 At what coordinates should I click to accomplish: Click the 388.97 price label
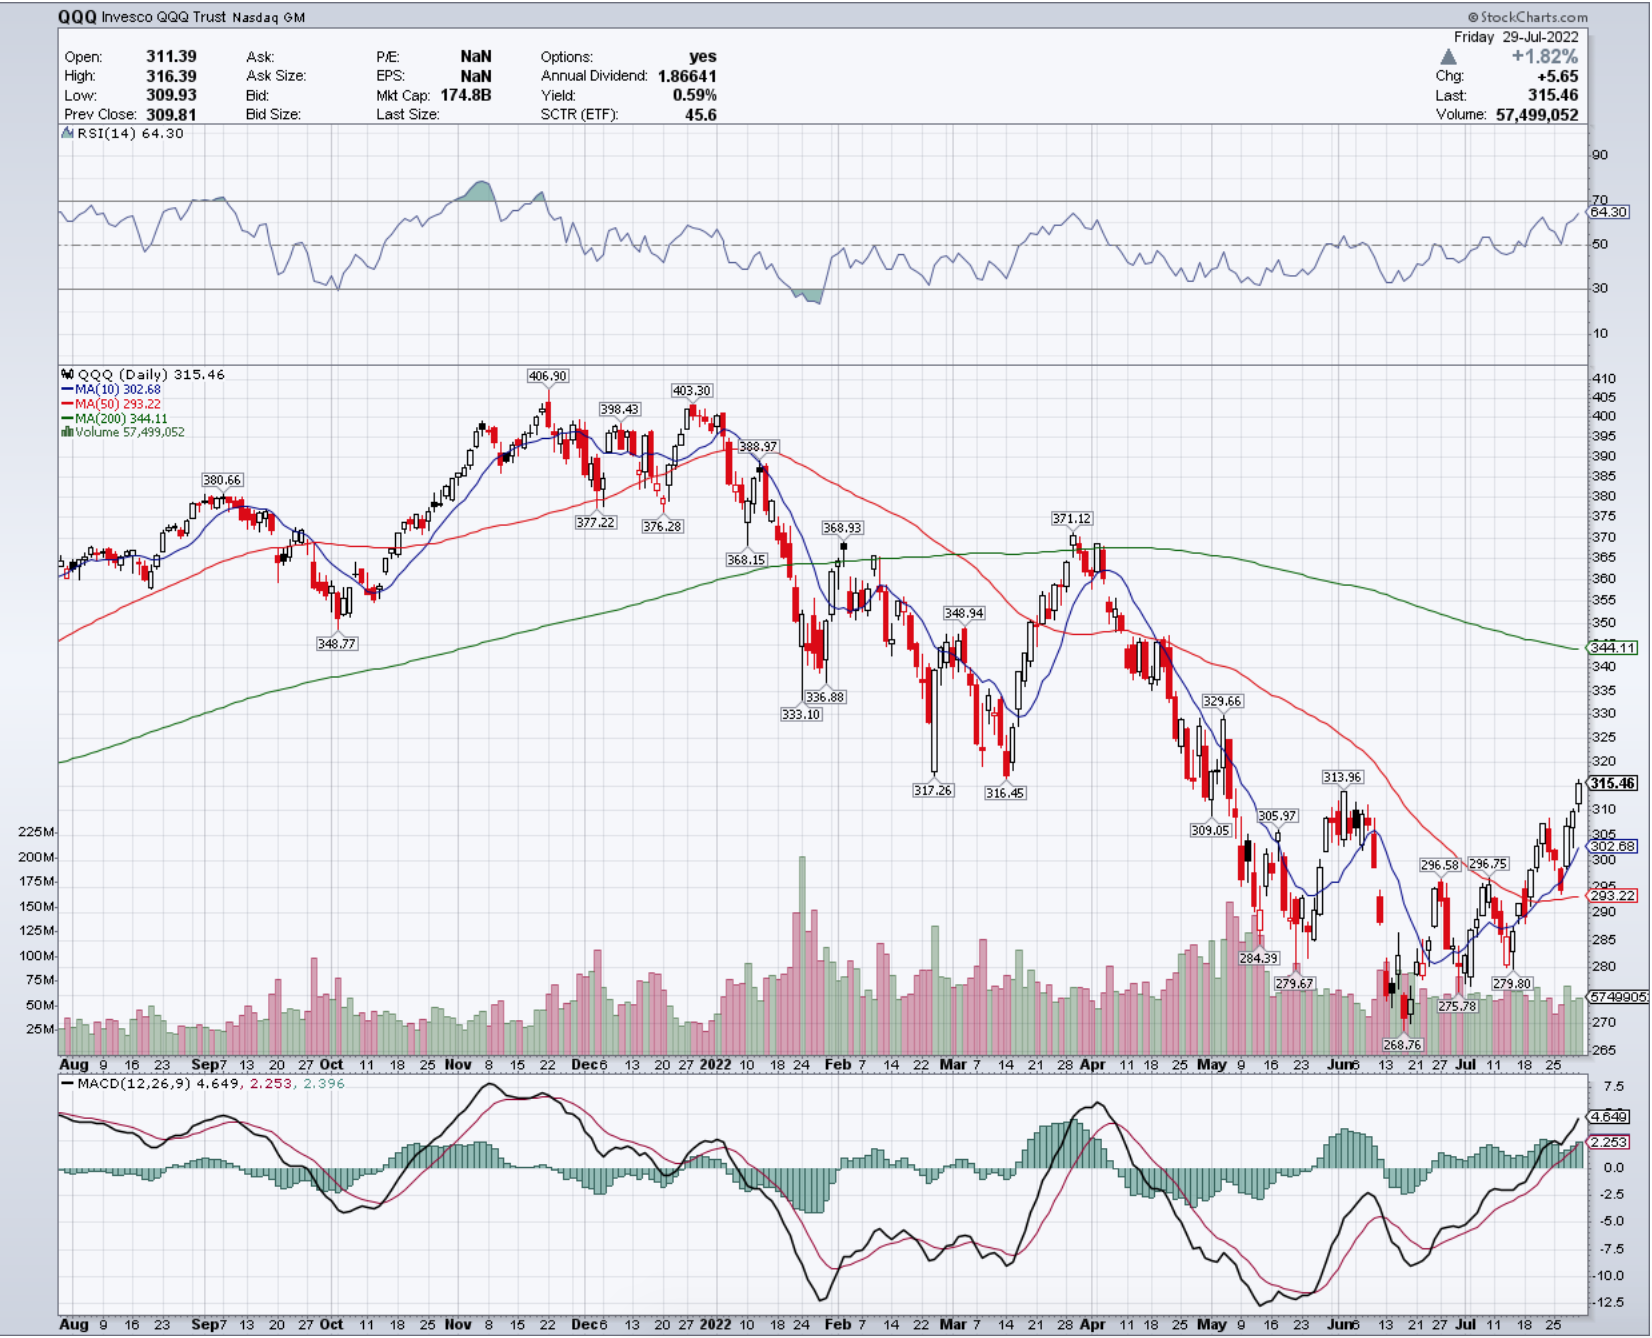tap(758, 446)
